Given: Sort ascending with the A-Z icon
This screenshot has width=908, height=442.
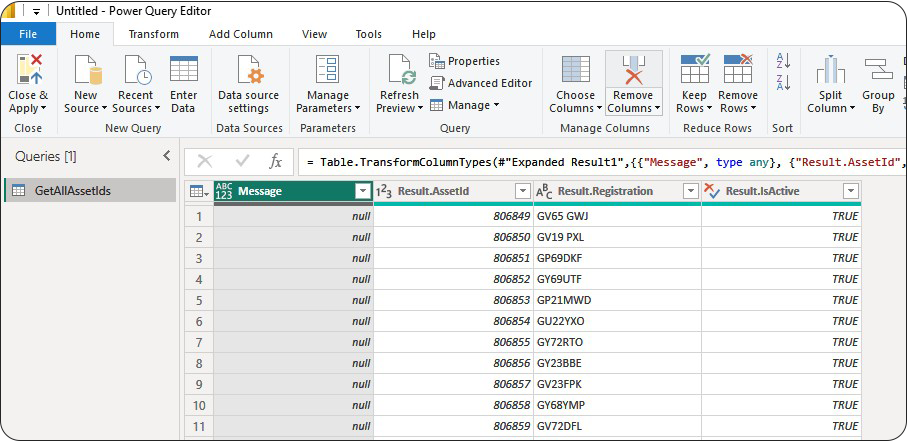Looking at the screenshot, I should [783, 61].
